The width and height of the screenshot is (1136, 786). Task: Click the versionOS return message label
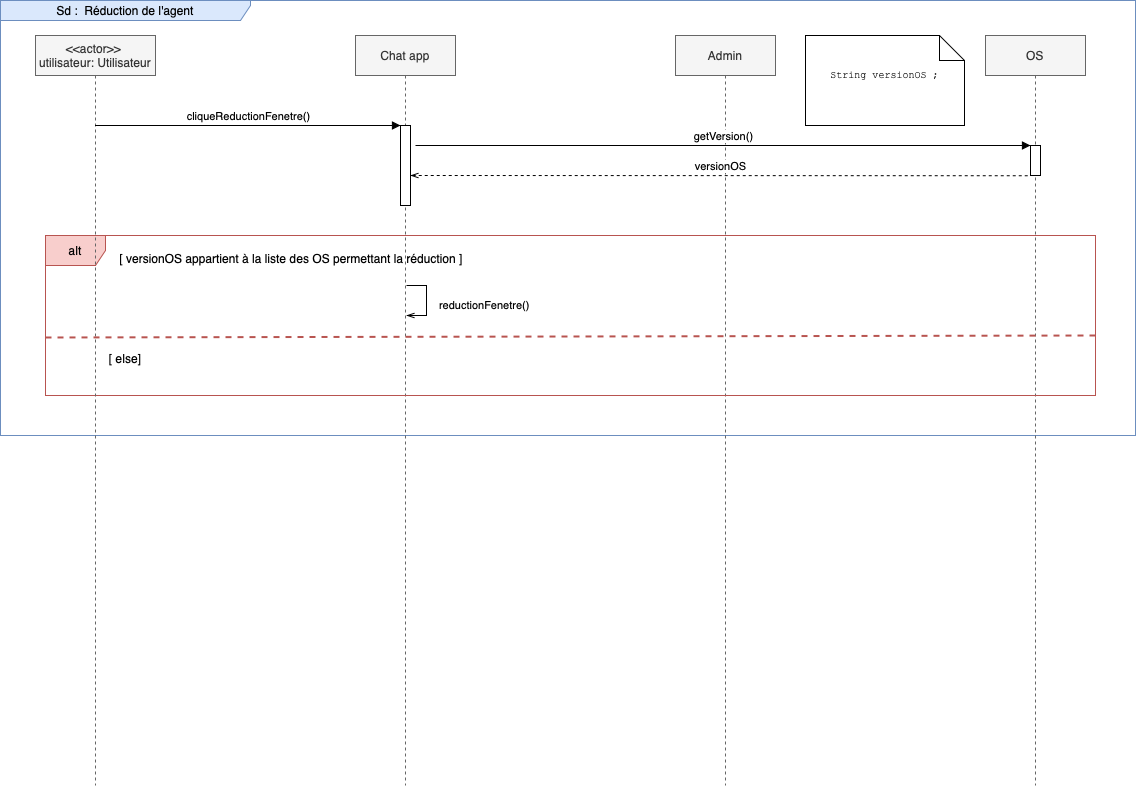[720, 166]
